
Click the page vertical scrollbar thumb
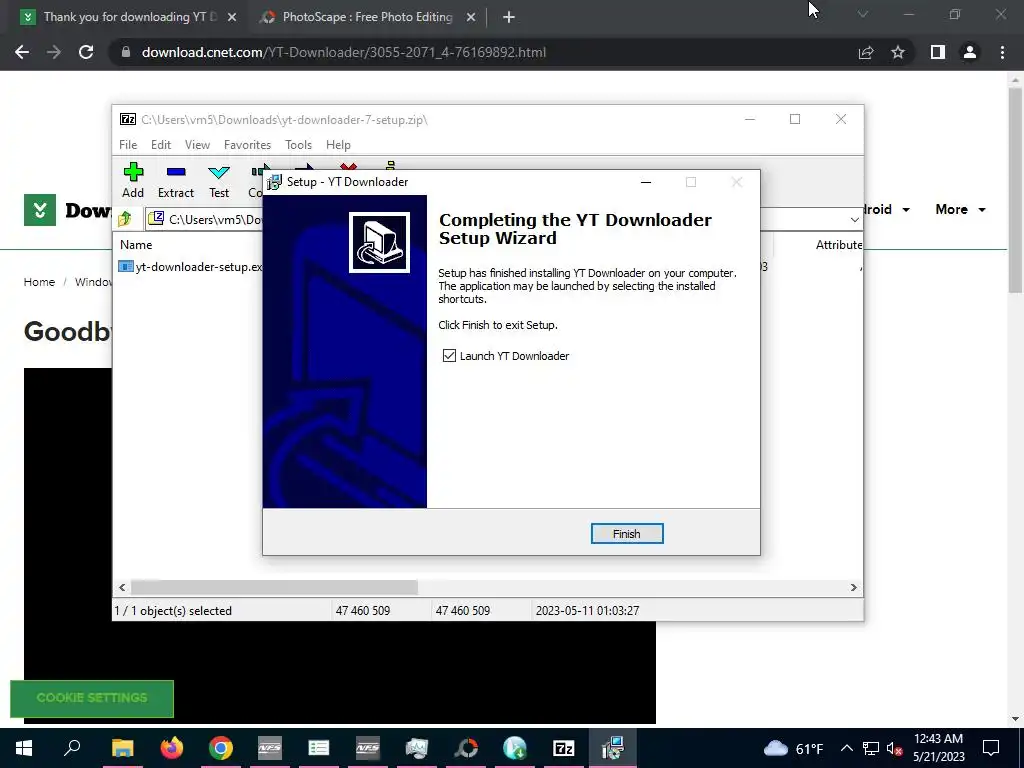[x=1015, y=189]
